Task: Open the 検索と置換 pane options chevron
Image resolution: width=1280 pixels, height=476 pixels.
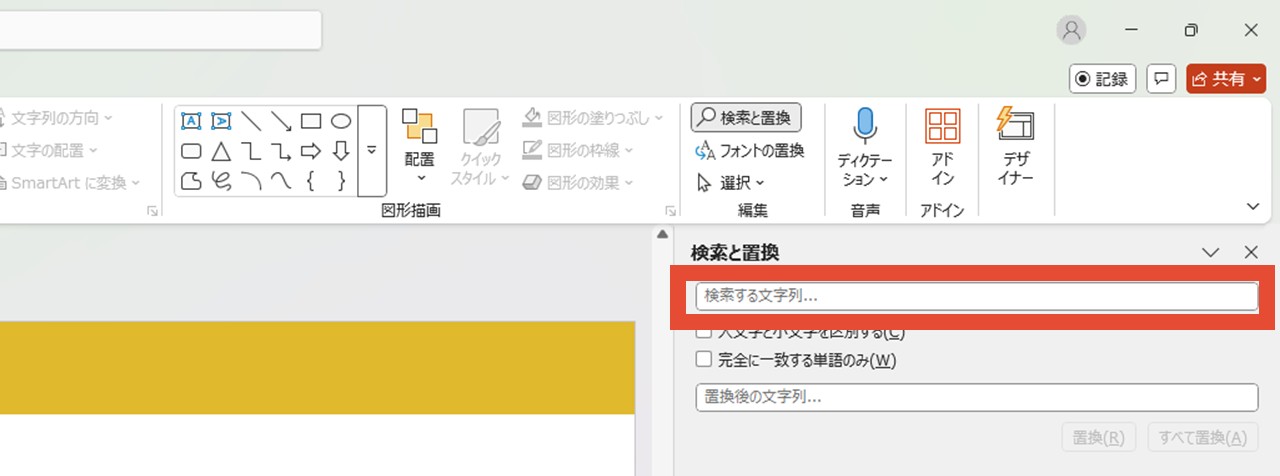Action: point(1211,253)
